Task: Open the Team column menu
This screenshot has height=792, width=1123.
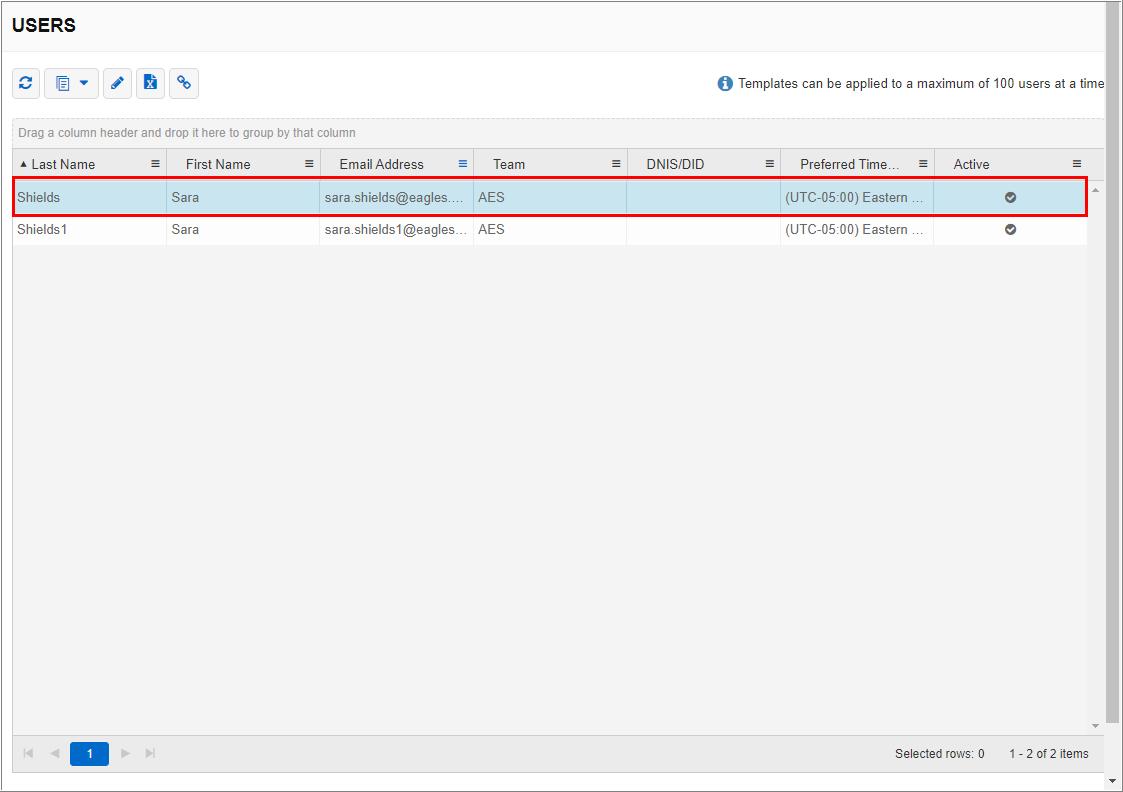Action: pyautogui.click(x=614, y=163)
